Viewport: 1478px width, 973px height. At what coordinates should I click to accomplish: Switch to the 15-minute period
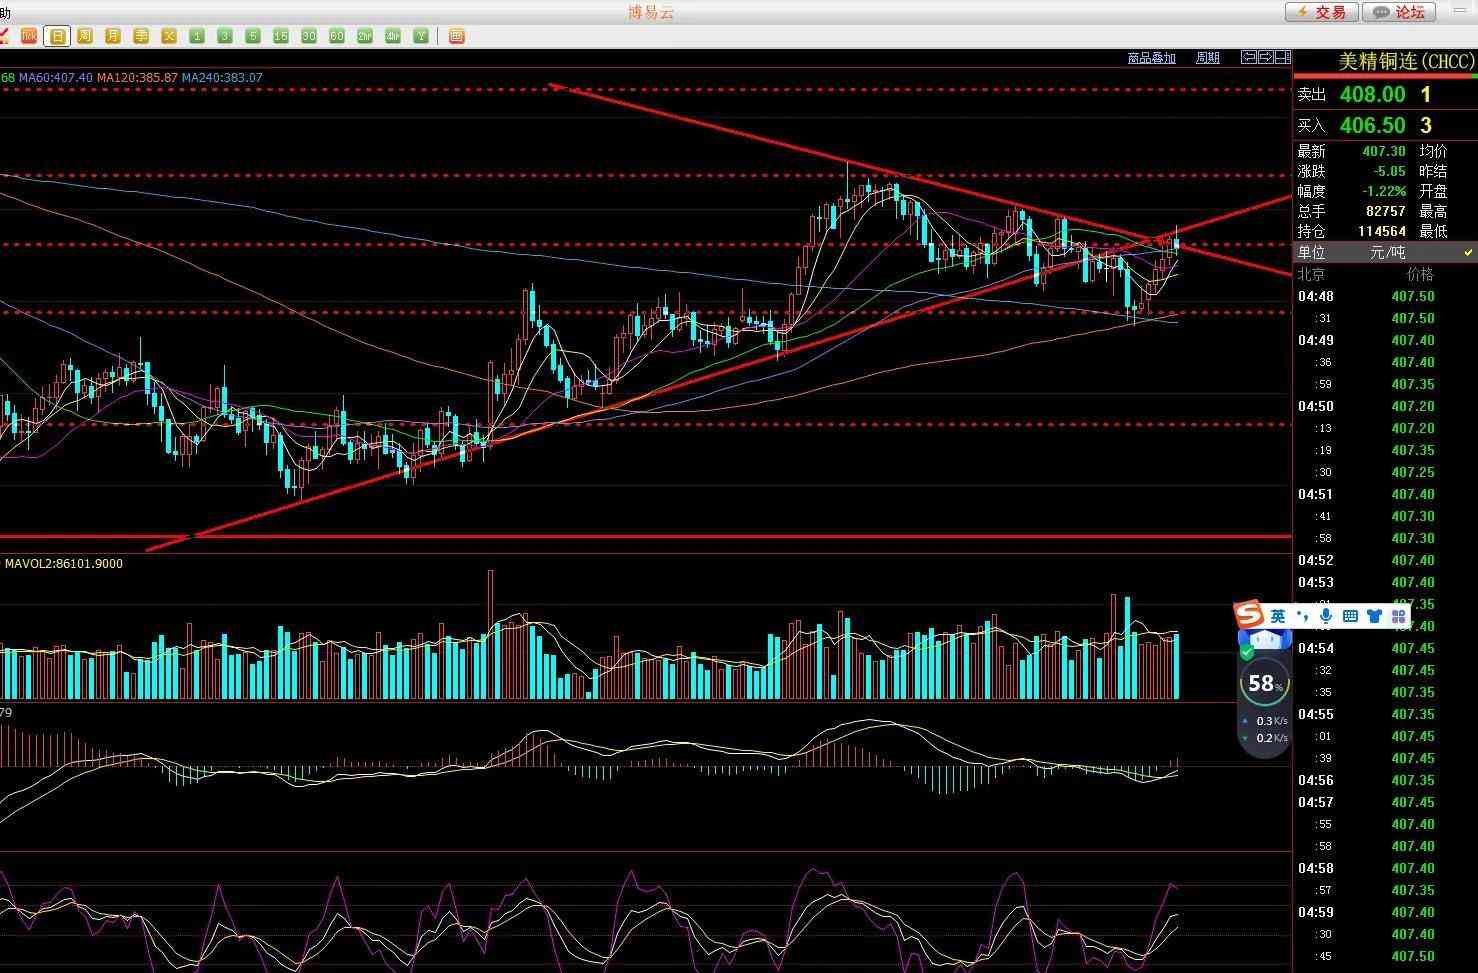click(281, 36)
